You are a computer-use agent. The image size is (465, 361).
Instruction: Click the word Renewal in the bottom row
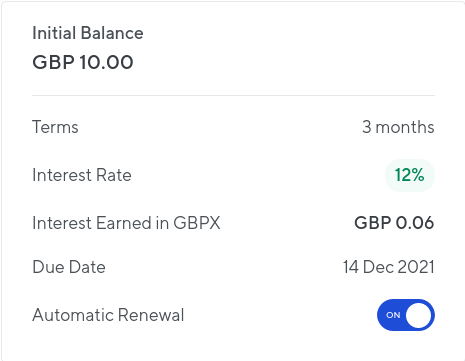[151, 315]
